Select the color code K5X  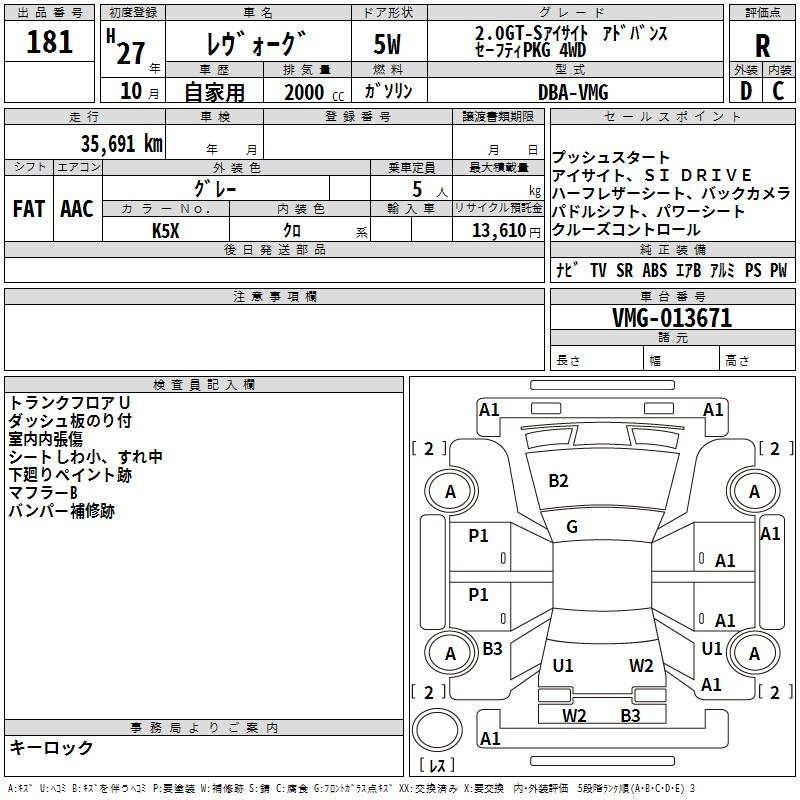tap(166, 229)
